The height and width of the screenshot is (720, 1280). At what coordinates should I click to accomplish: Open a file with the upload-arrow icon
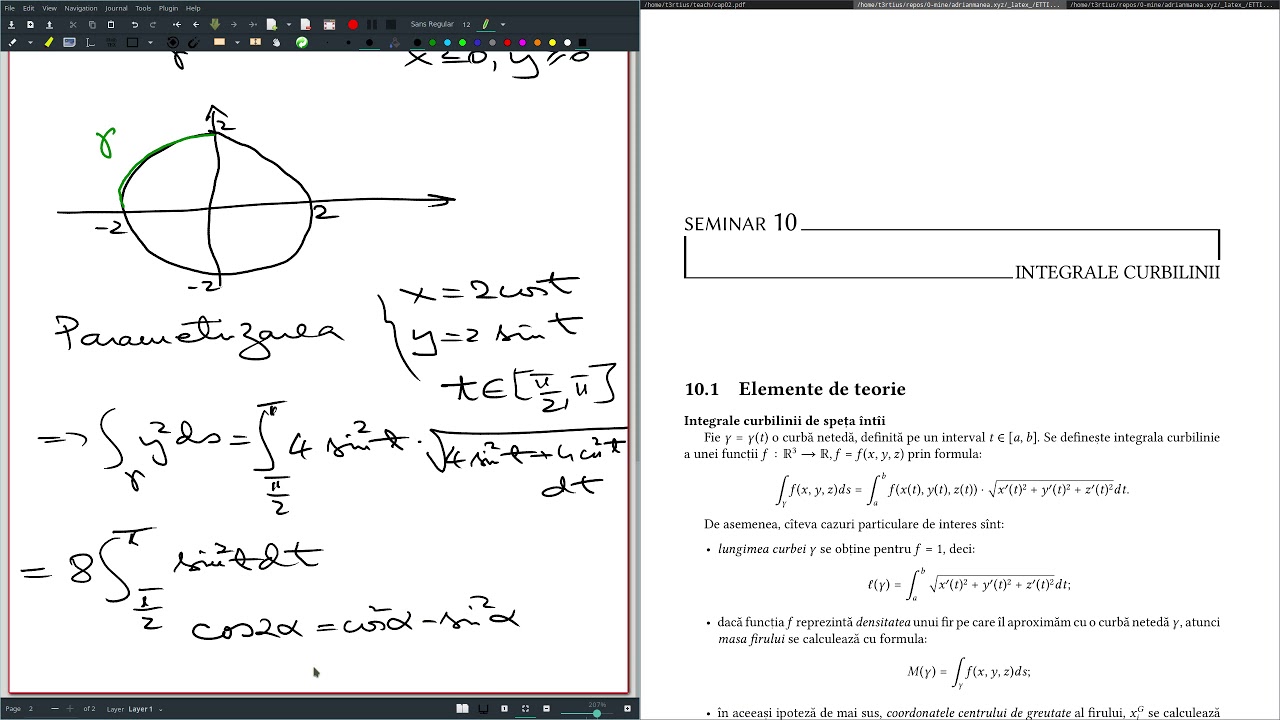click(49, 24)
